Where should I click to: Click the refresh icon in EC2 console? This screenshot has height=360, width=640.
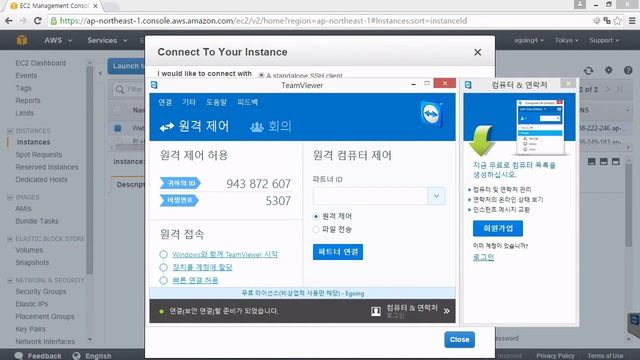(x=588, y=70)
